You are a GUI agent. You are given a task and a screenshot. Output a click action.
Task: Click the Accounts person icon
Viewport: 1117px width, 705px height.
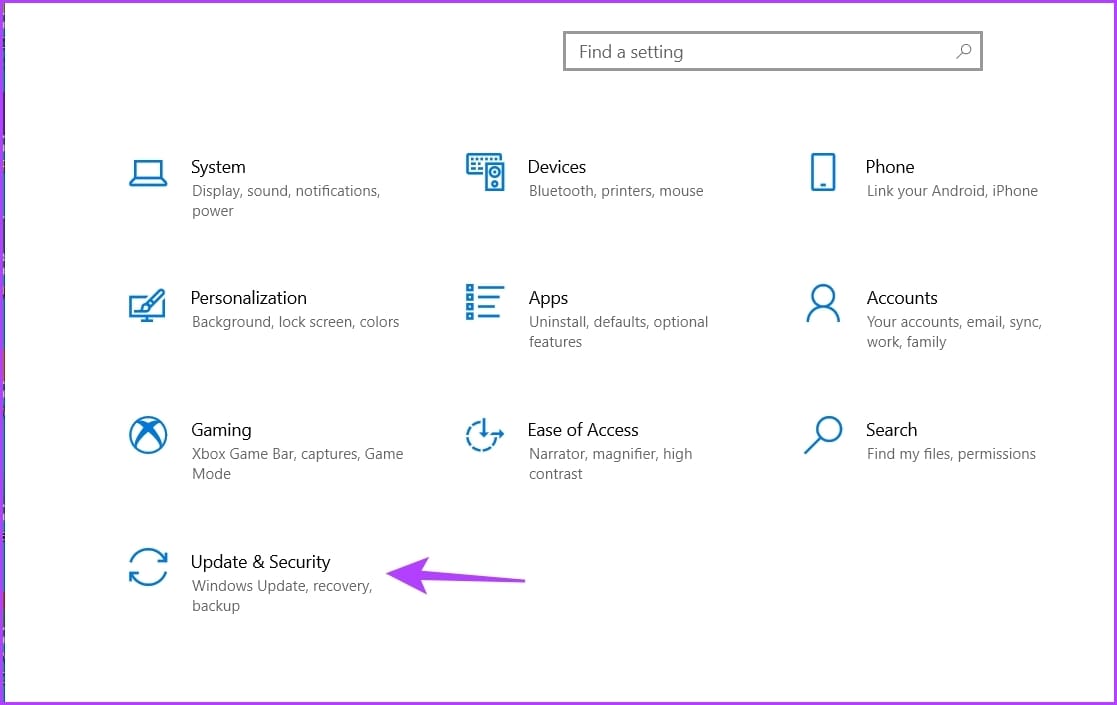[823, 303]
